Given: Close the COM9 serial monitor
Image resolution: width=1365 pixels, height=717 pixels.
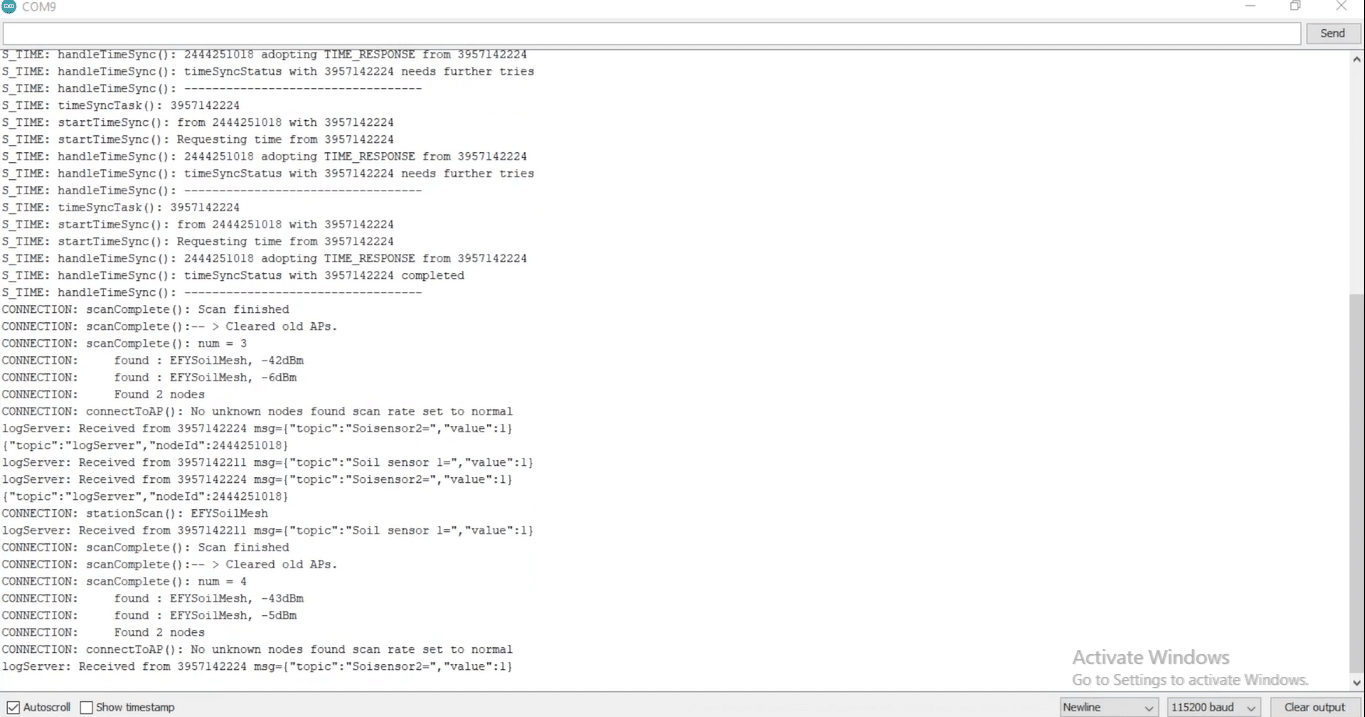Looking at the screenshot, I should click(1341, 7).
